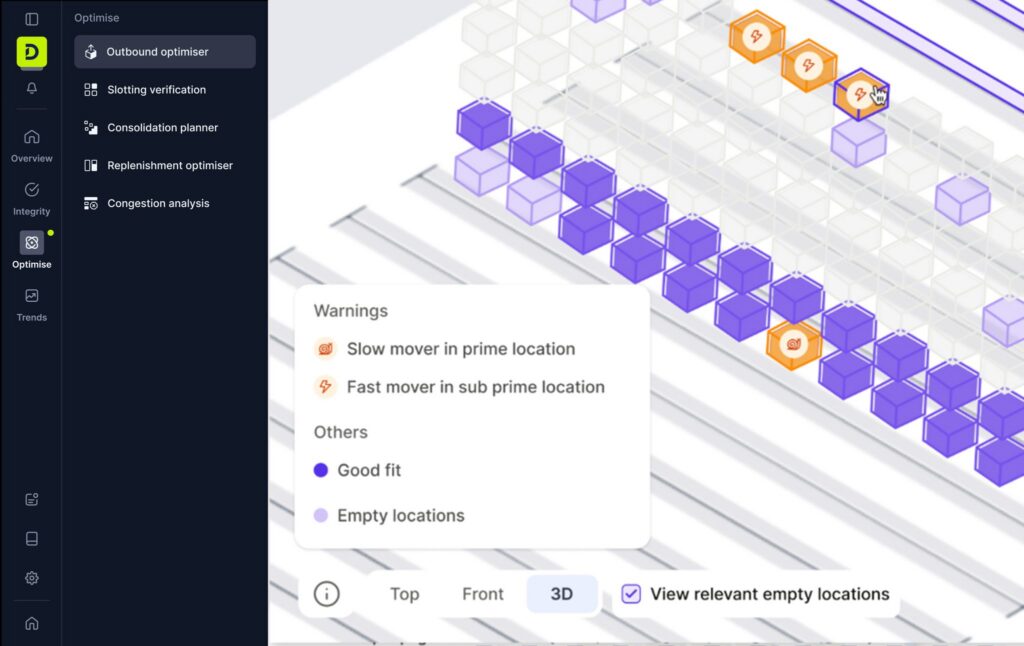
Task: Click 'Fast mover in sub prime location' text
Action: [475, 387]
